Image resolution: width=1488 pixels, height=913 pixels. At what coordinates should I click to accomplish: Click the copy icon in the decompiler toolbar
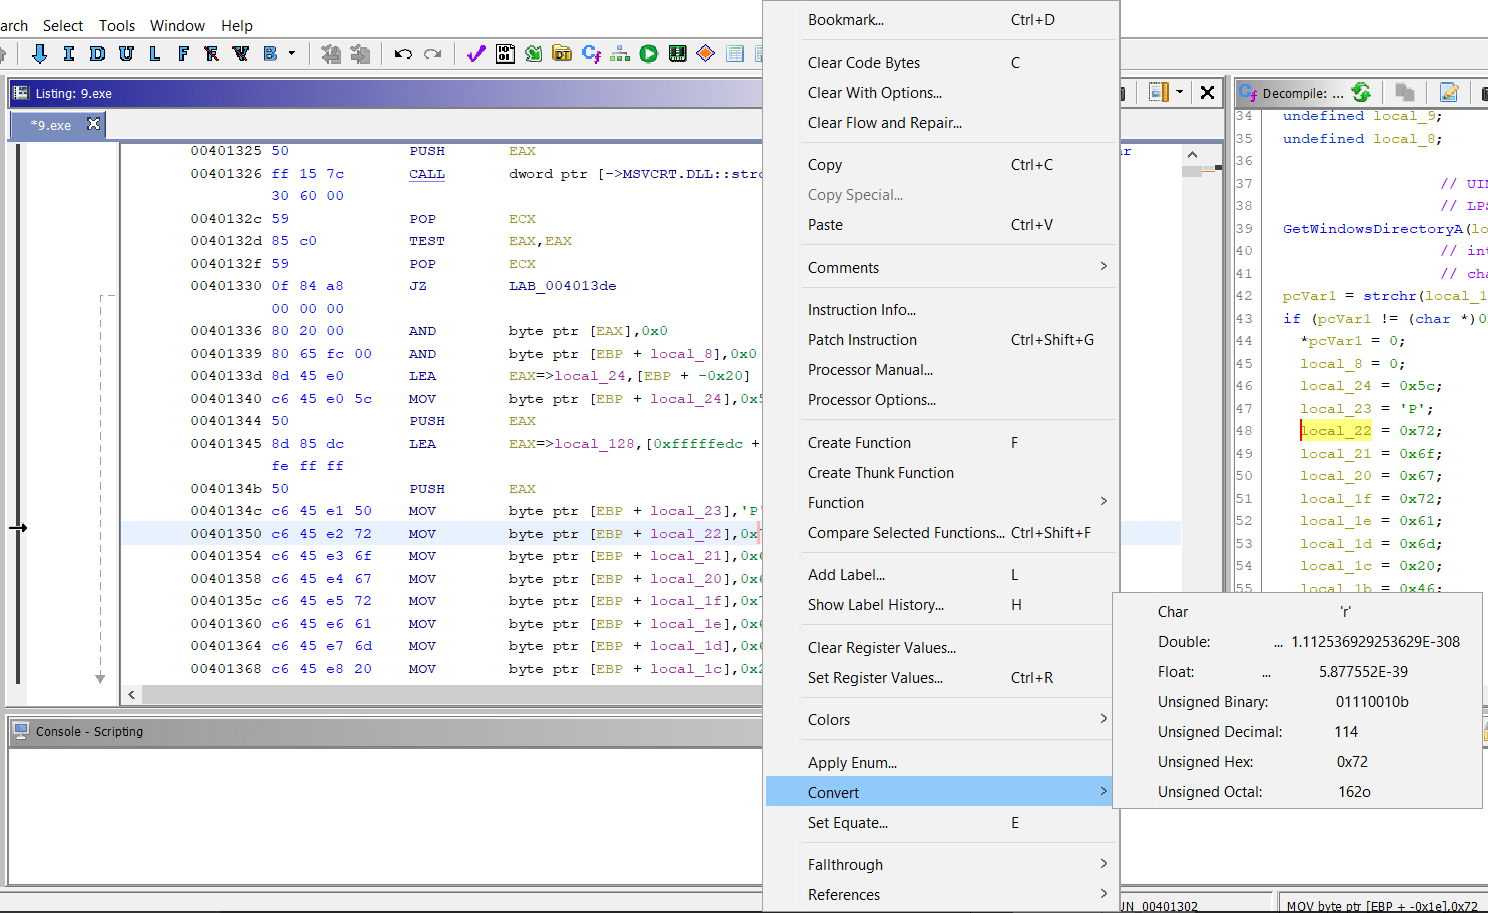(x=1404, y=92)
